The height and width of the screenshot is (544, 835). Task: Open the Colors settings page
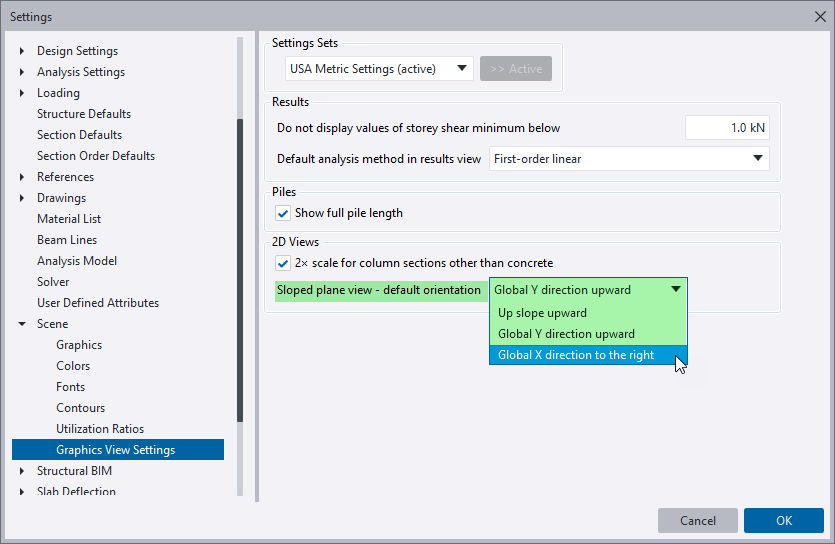click(x=73, y=366)
